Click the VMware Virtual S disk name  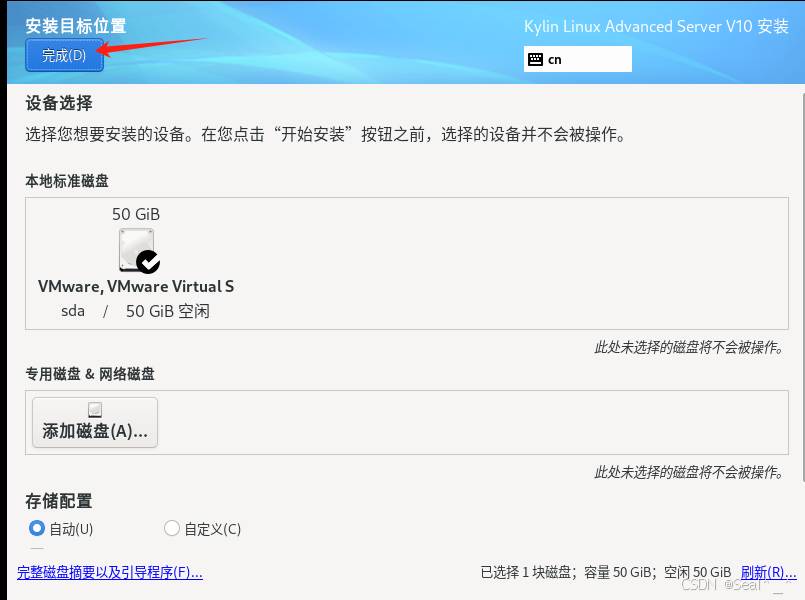click(136, 286)
